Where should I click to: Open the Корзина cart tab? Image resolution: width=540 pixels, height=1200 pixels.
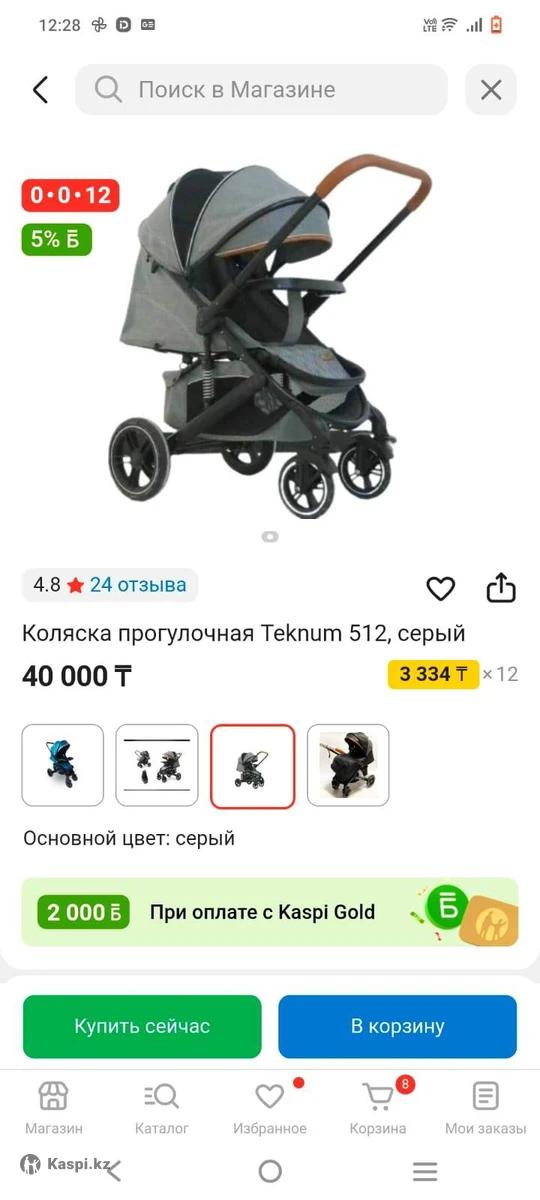(378, 1108)
